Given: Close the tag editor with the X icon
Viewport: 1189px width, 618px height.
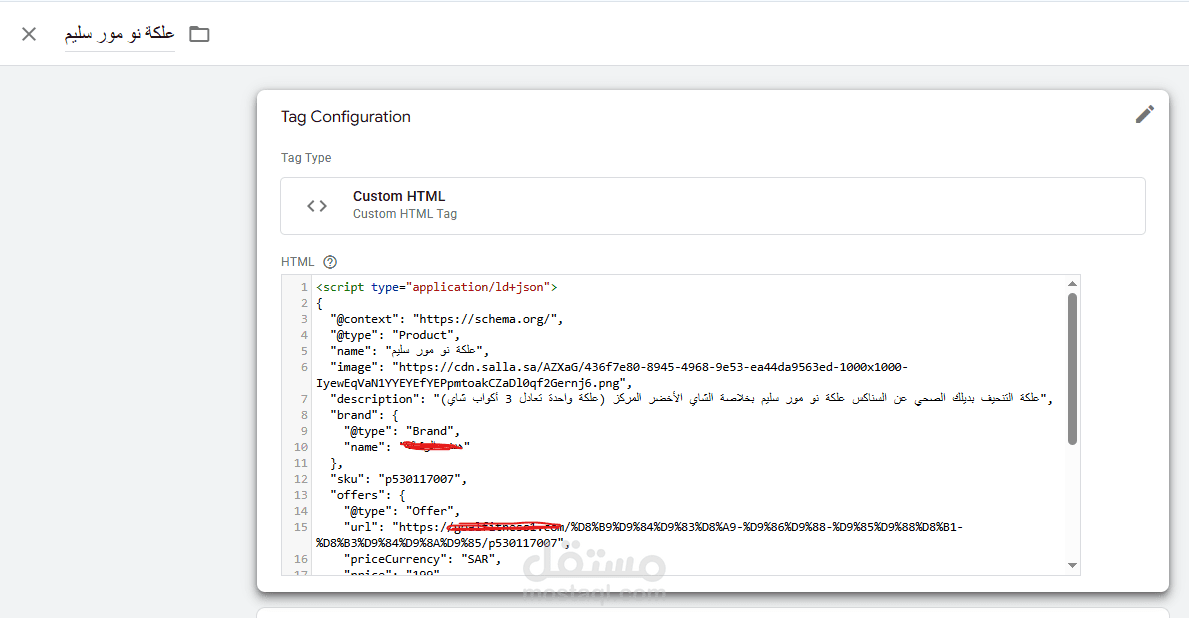Looking at the screenshot, I should (x=29, y=34).
